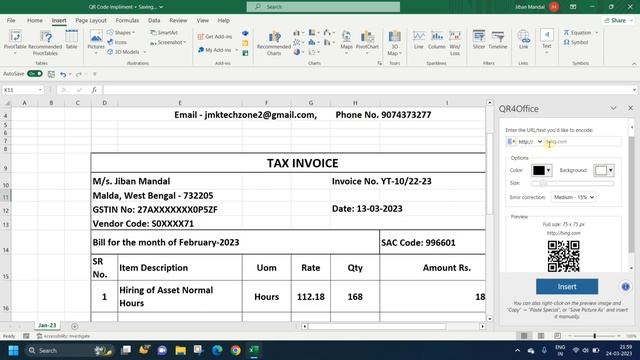Open Error correction Medium 15% dropdown

(x=573, y=197)
